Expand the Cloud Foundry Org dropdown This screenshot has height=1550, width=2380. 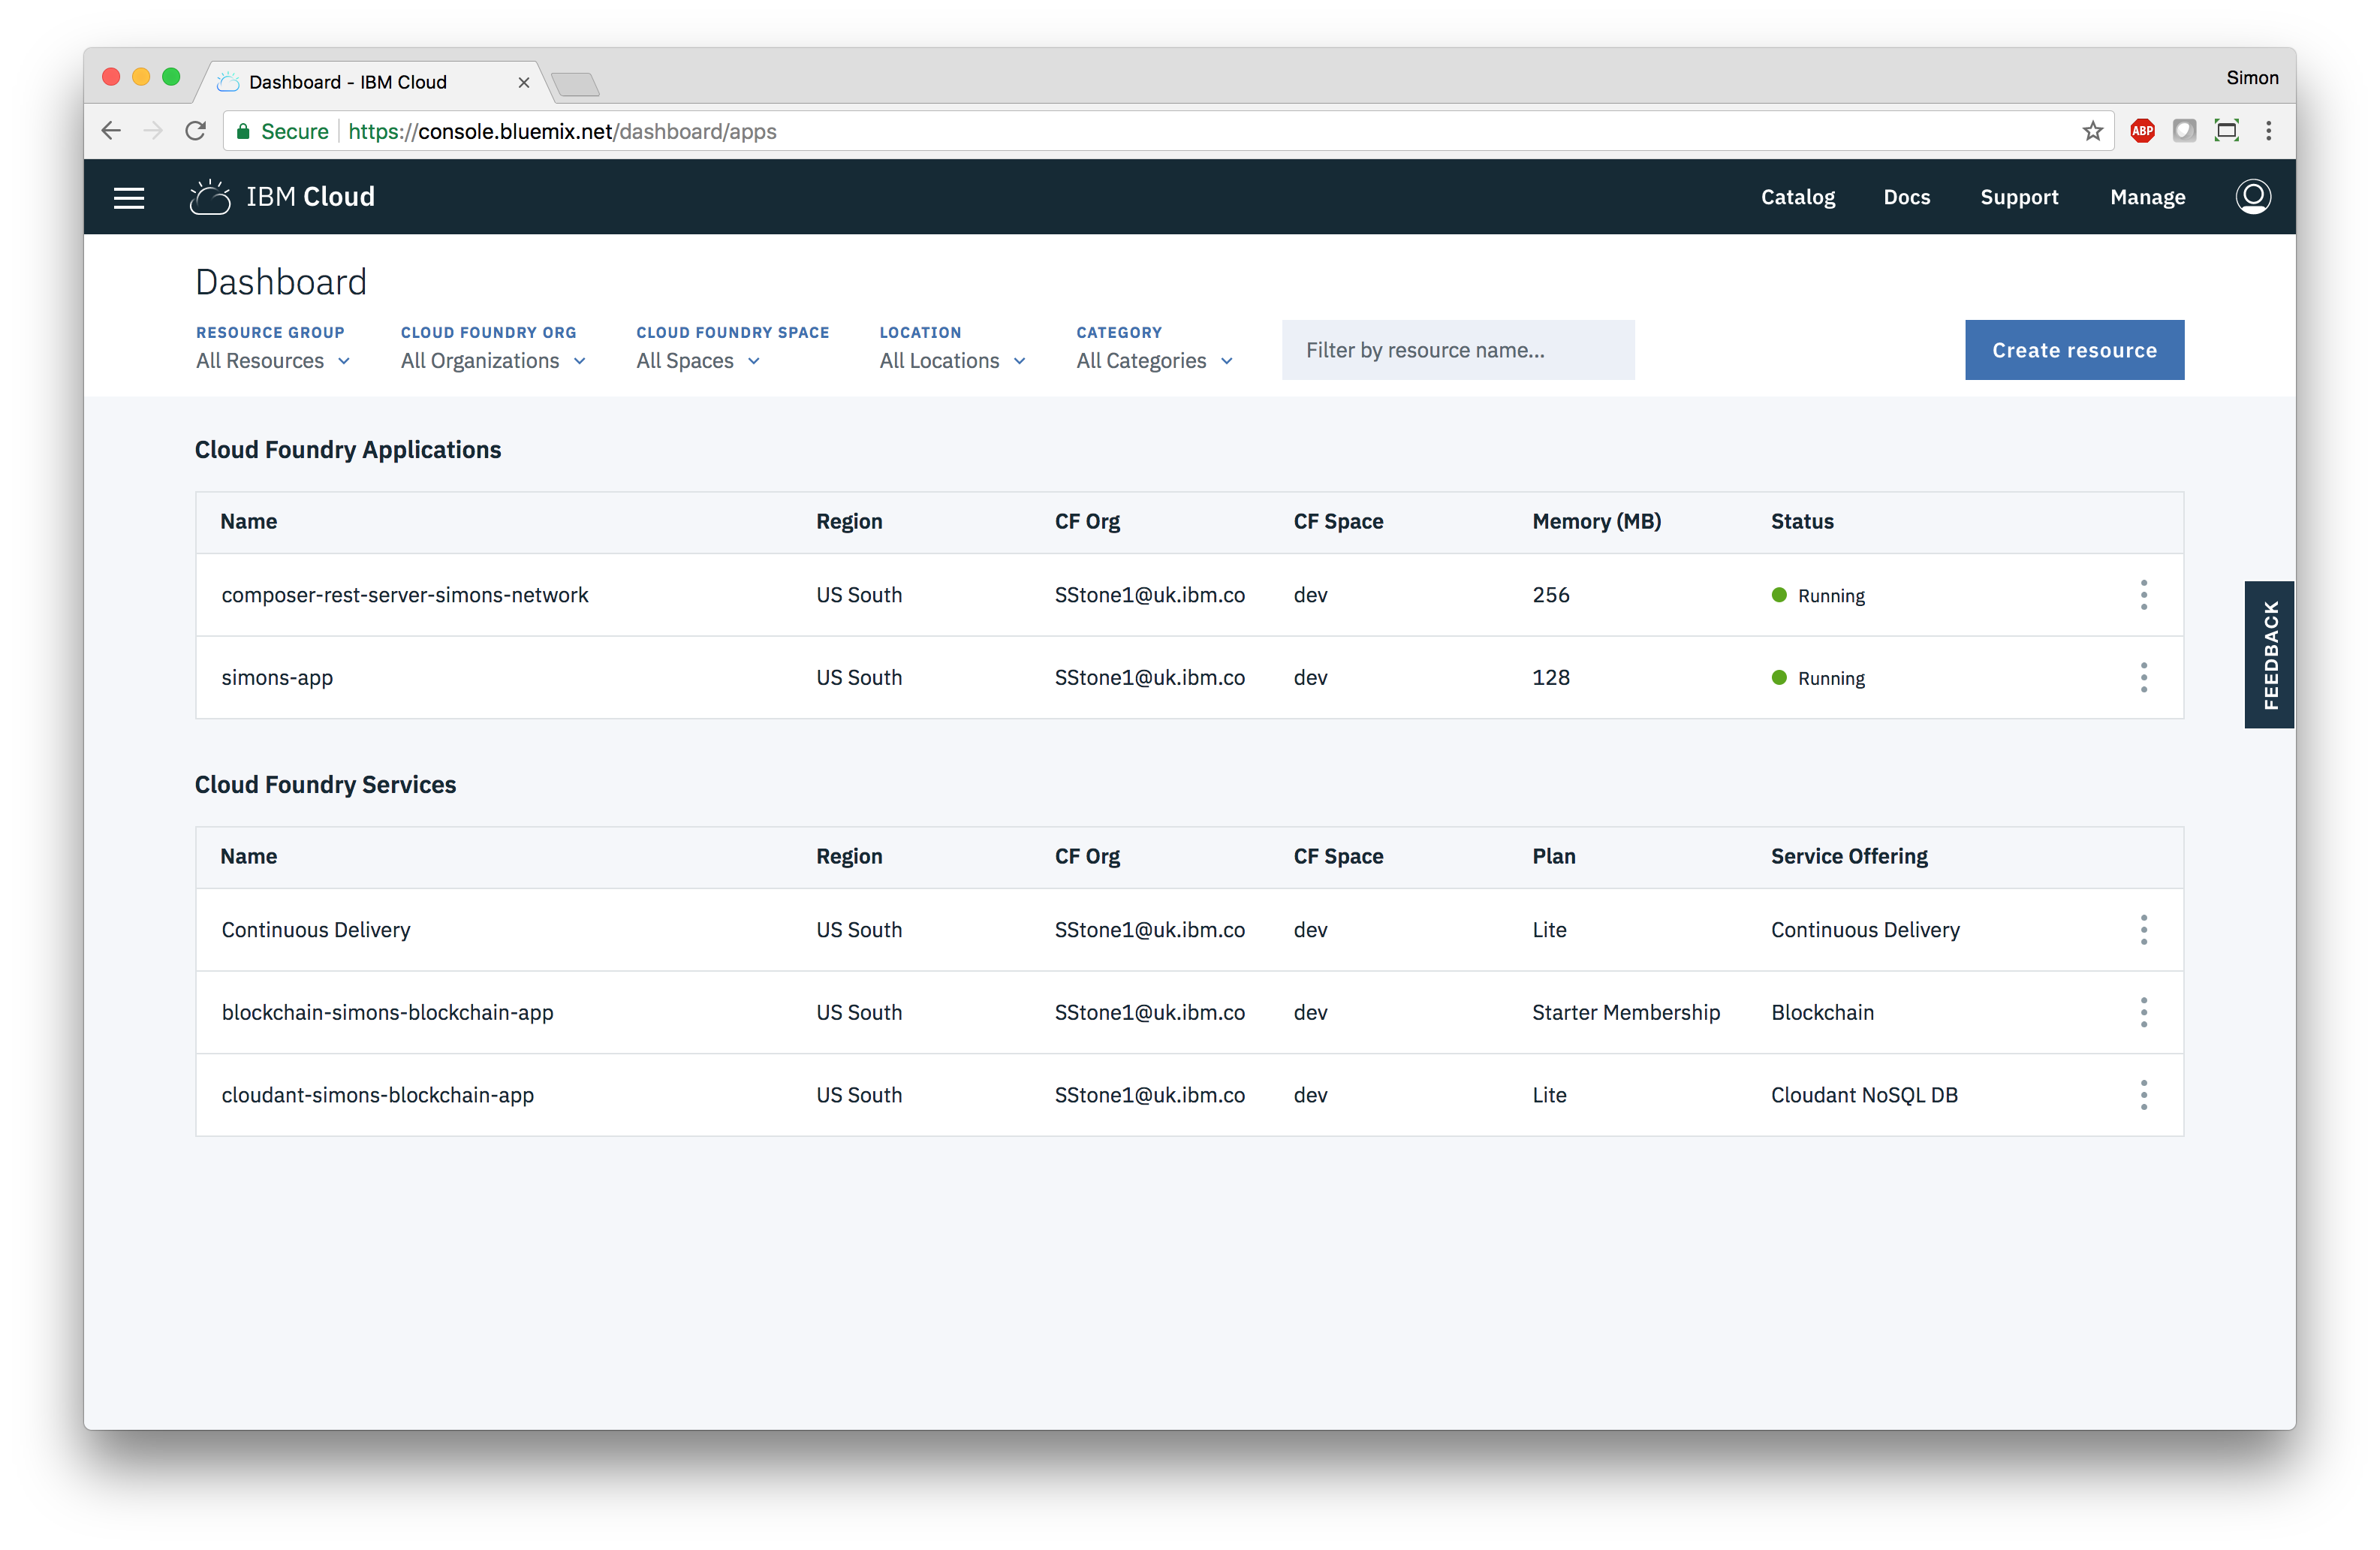click(492, 361)
